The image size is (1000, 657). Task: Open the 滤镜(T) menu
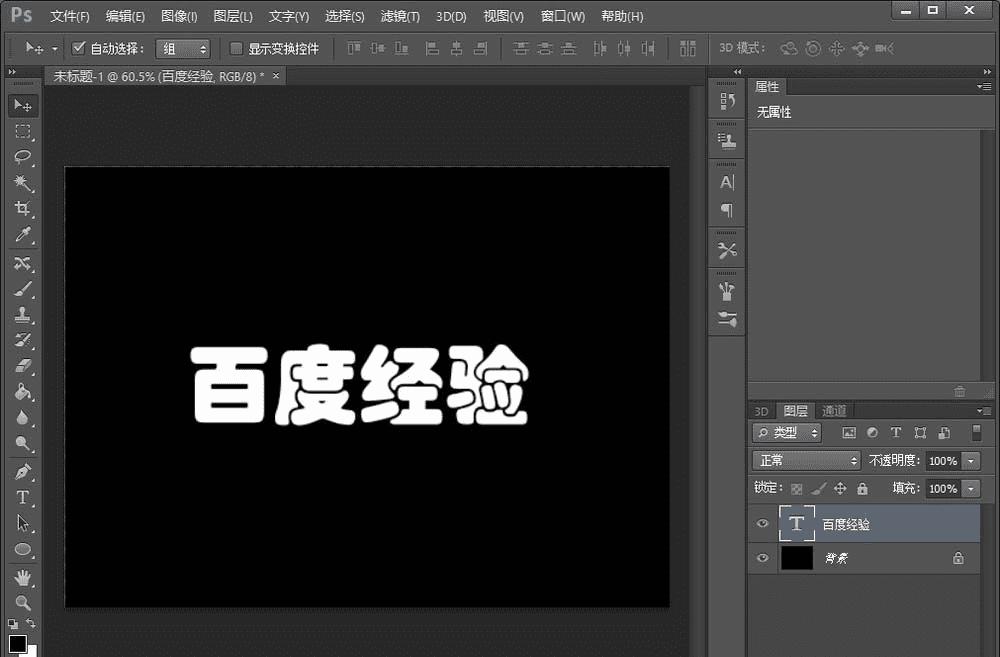pyautogui.click(x=400, y=16)
